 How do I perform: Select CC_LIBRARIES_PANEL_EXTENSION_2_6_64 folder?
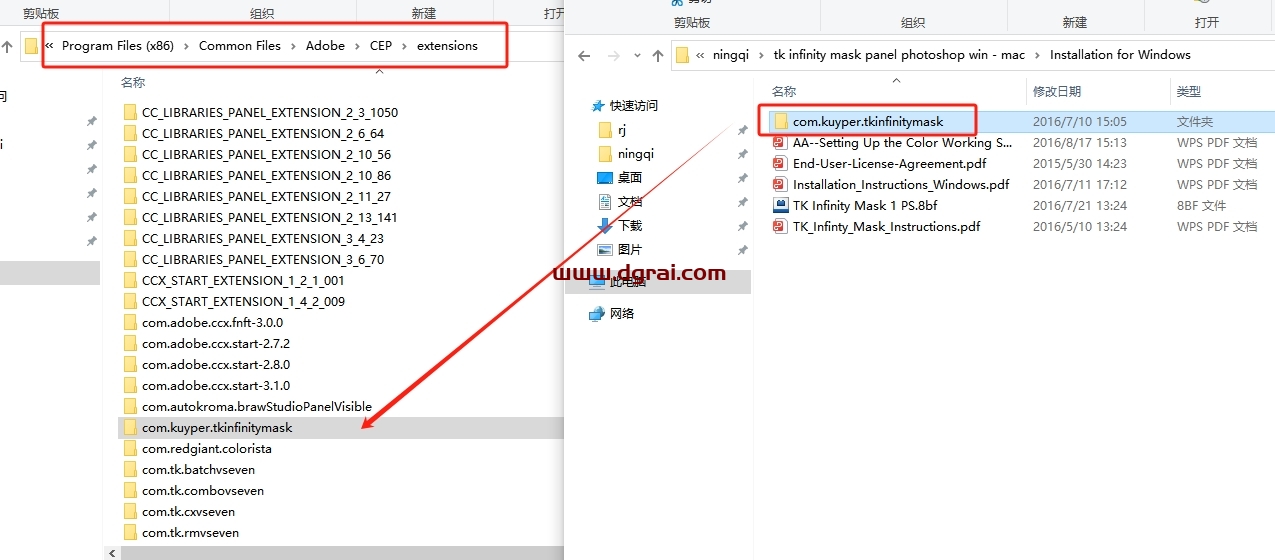[263, 134]
